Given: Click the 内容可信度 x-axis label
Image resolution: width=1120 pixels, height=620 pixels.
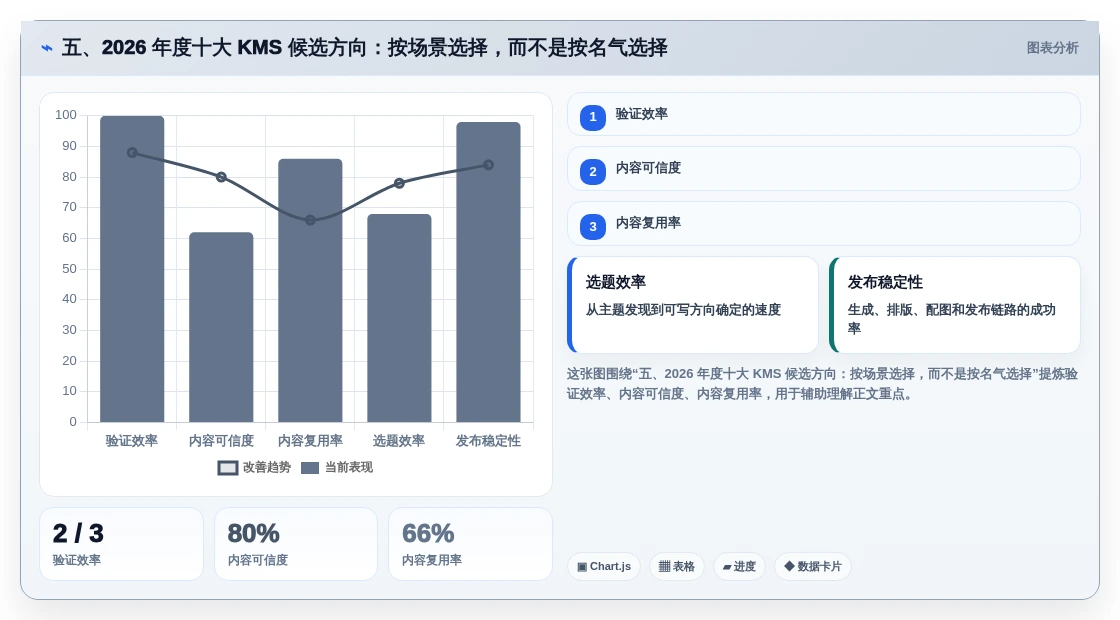Looking at the screenshot, I should 221,441.
